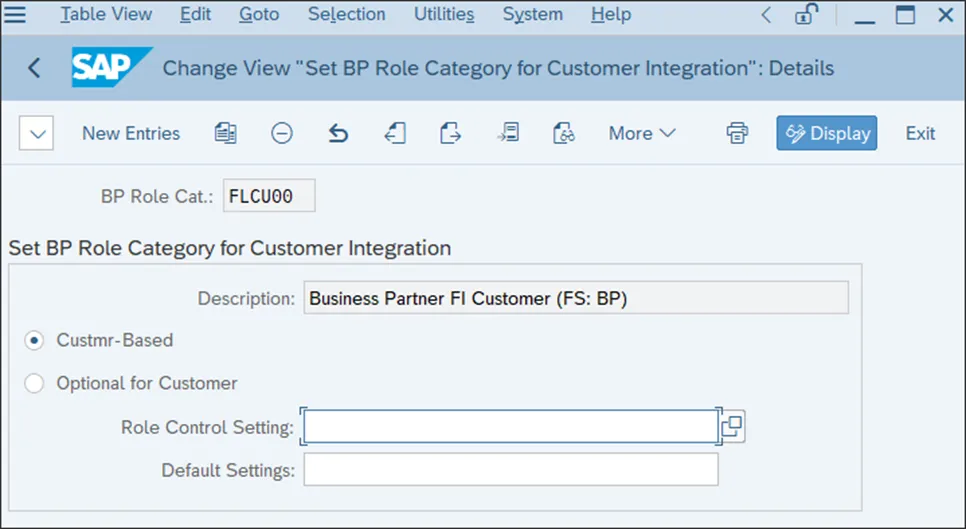Screen dimensions: 966x529
Task: Click the Other Entry position icon
Action: click(x=508, y=133)
